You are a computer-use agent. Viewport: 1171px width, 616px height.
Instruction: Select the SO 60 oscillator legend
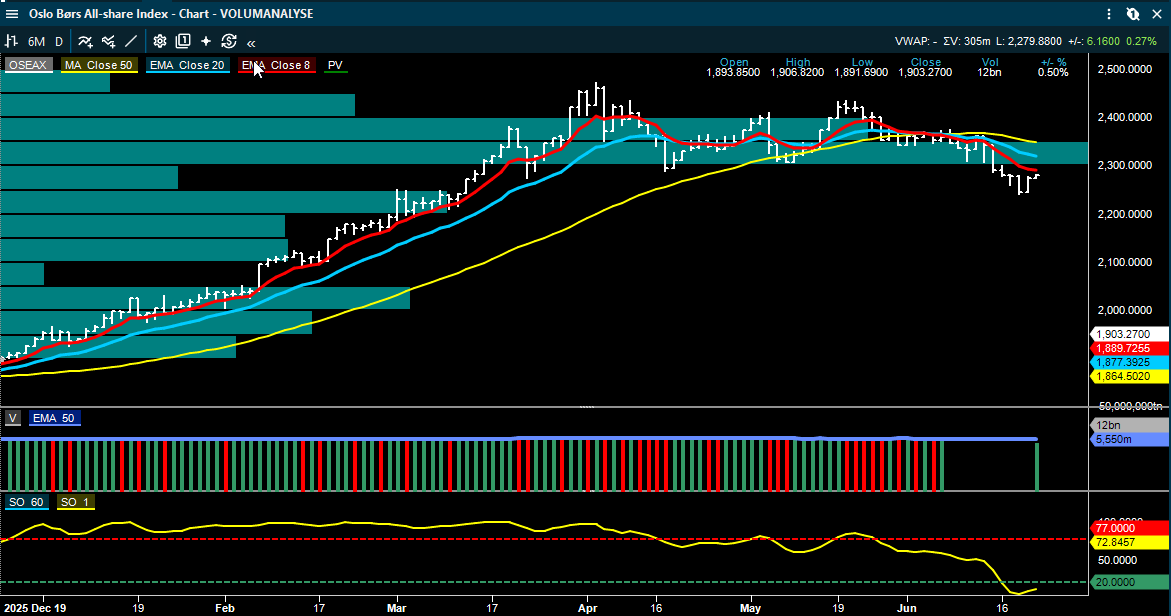click(x=26, y=502)
